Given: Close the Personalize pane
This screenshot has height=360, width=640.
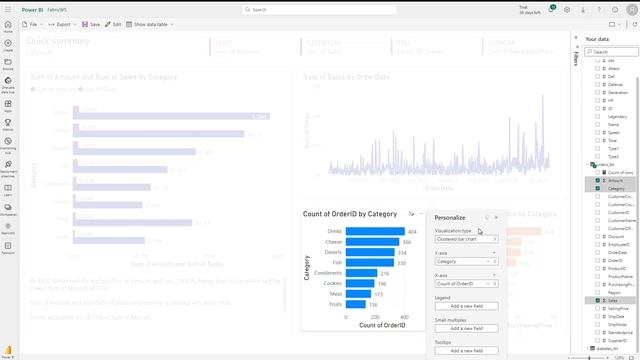Looking at the screenshot, I should coord(496,218).
